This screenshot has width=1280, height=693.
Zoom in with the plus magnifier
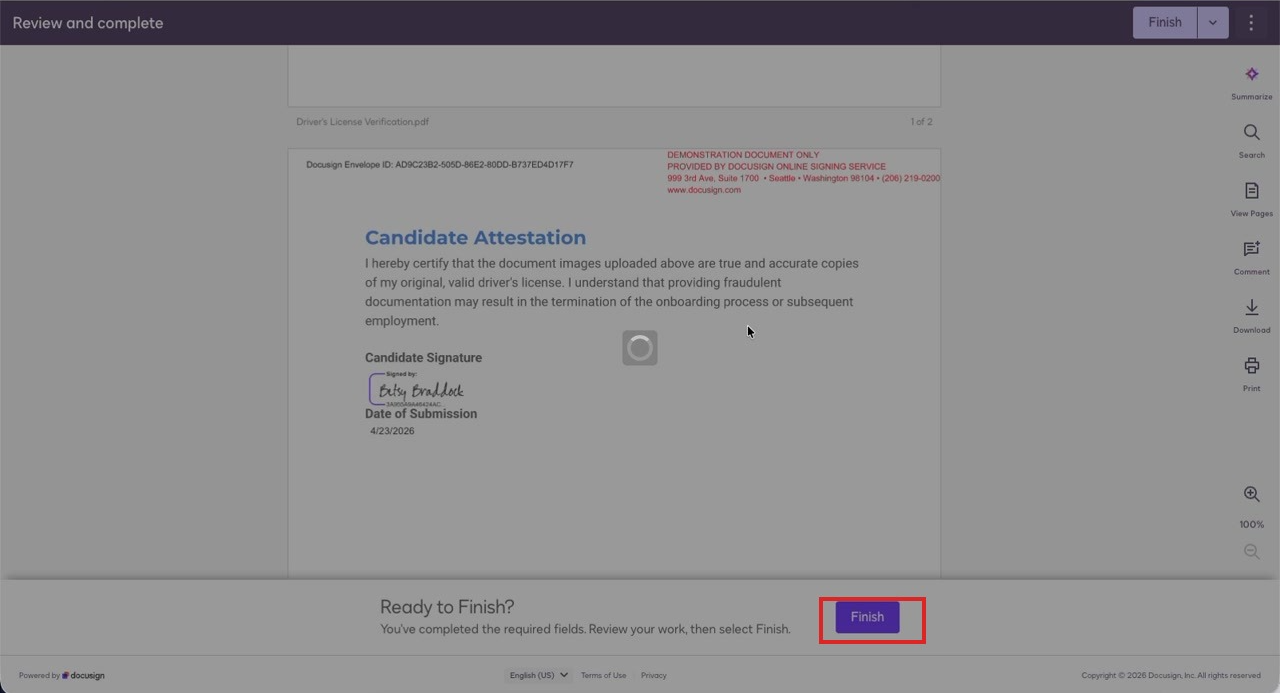(1251, 494)
